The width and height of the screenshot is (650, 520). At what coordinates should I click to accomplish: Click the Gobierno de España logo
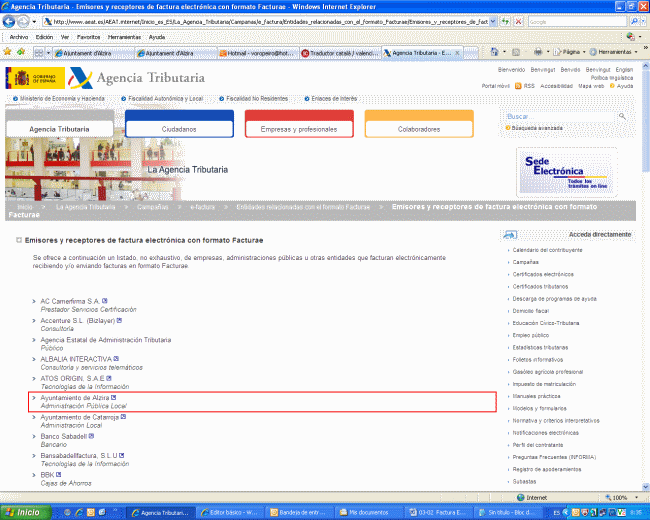tap(35, 78)
